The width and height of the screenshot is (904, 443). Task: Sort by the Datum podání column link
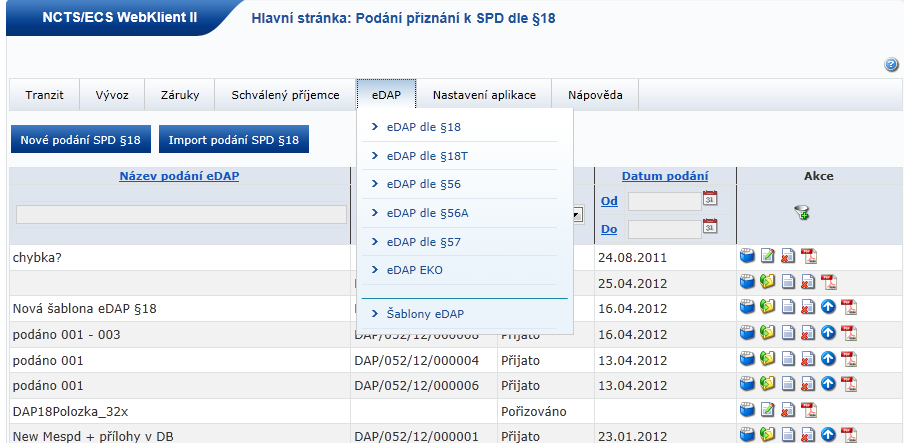coord(665,176)
